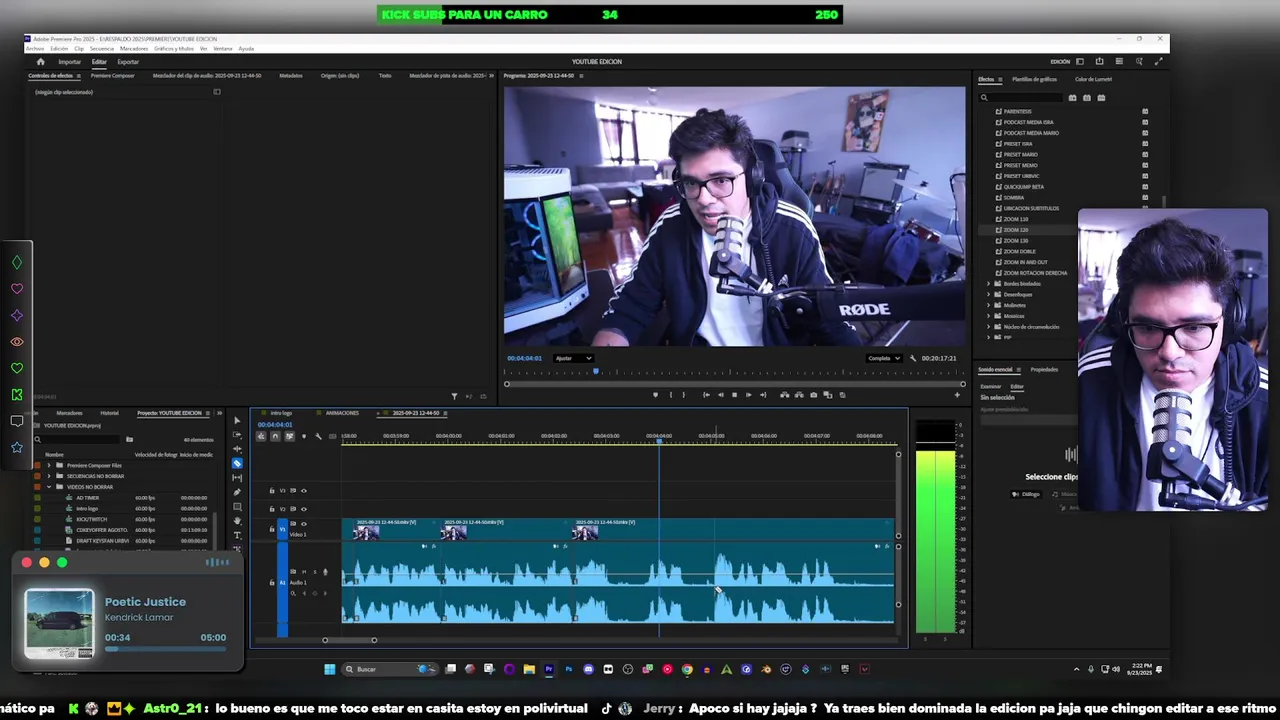
Task: Expand SECUENCIAS NO BORRAR bin
Action: (48, 476)
